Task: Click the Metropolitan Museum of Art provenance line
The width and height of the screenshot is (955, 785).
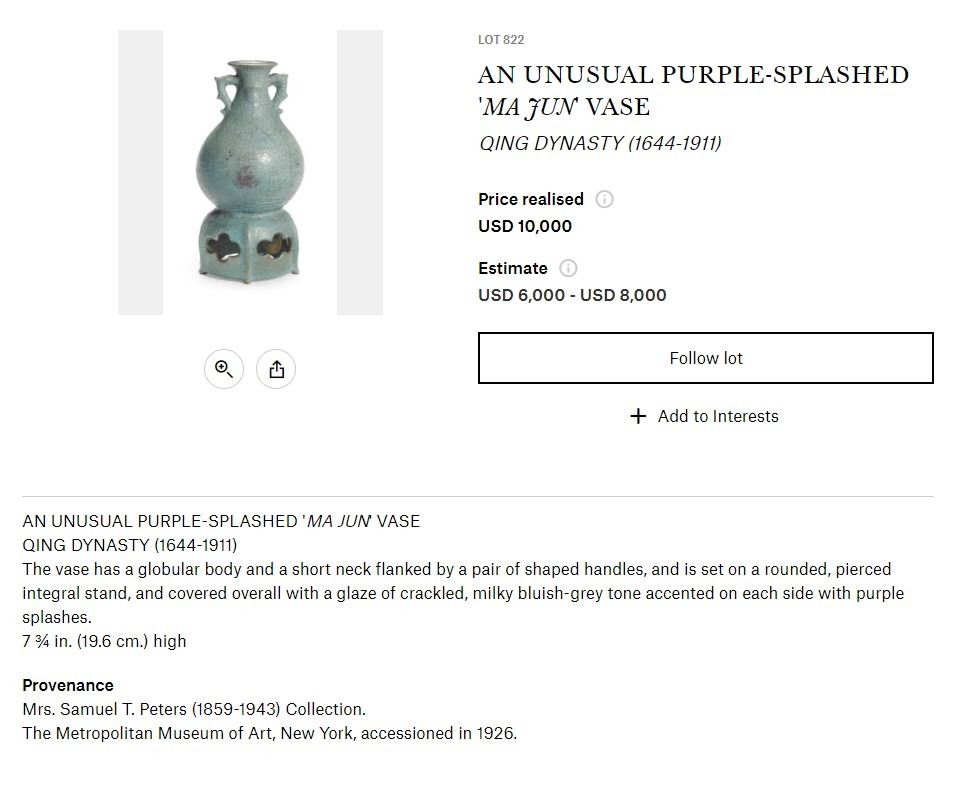Action: pos(269,733)
